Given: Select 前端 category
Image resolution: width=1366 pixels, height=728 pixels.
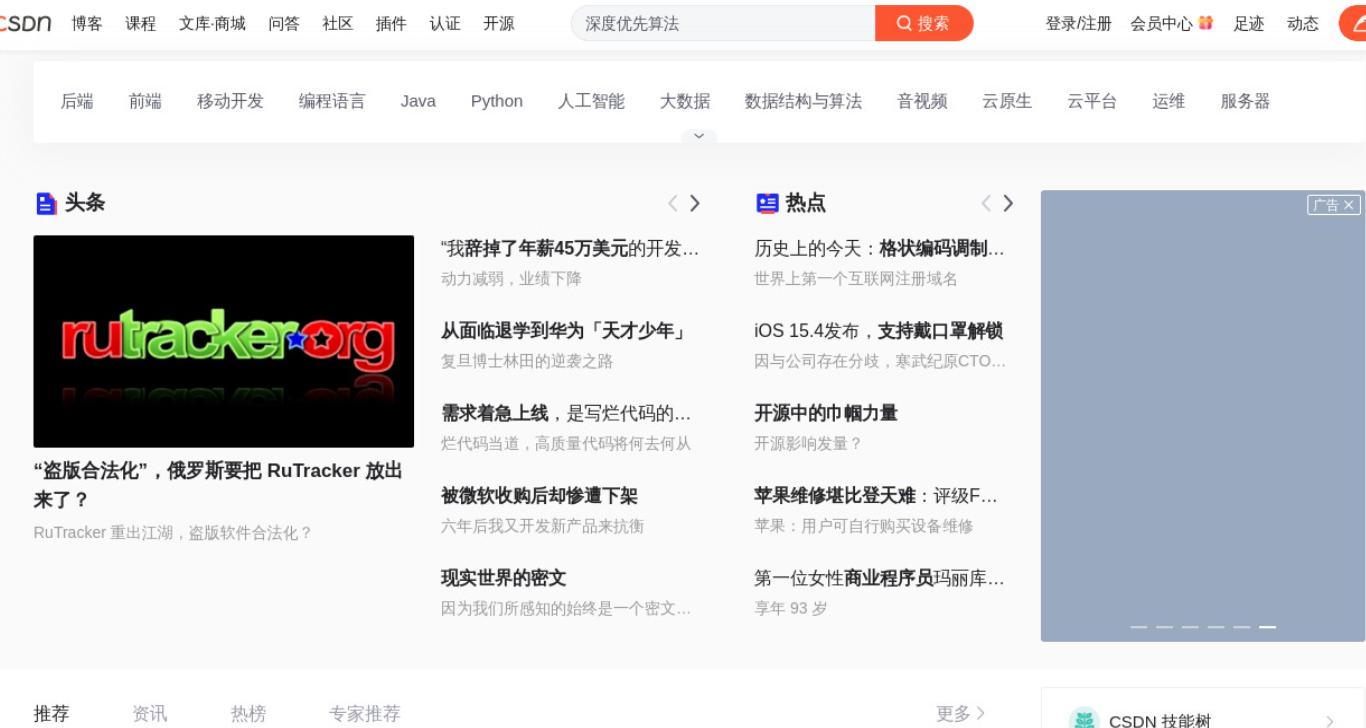Looking at the screenshot, I should coord(145,101).
